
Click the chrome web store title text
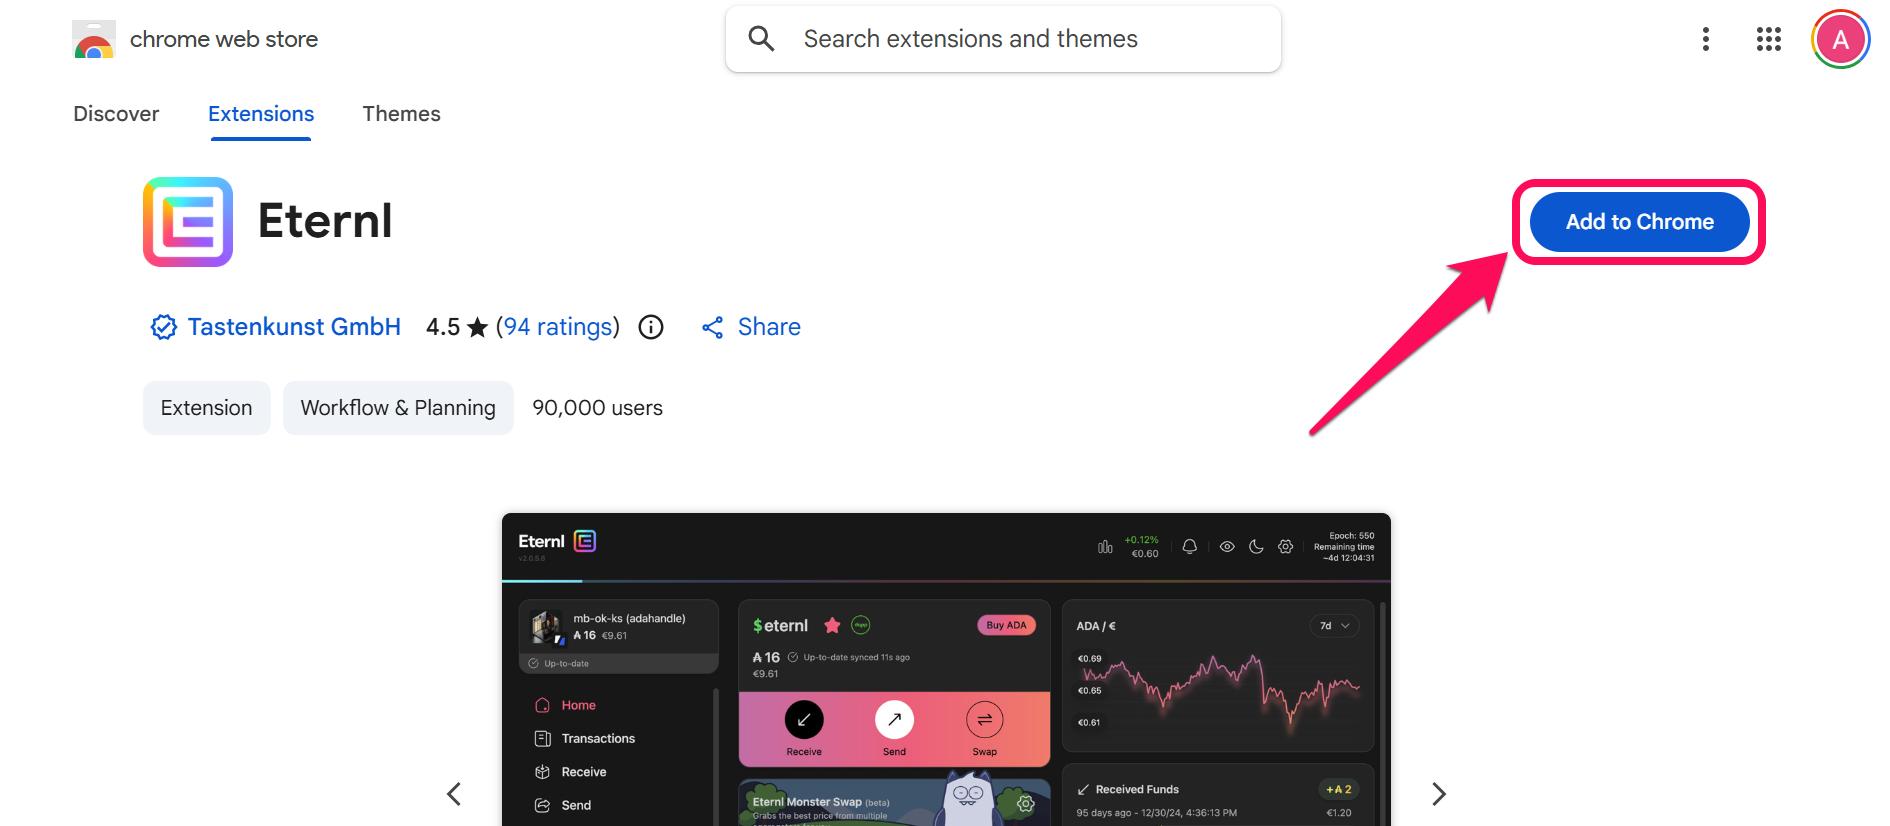224,39
